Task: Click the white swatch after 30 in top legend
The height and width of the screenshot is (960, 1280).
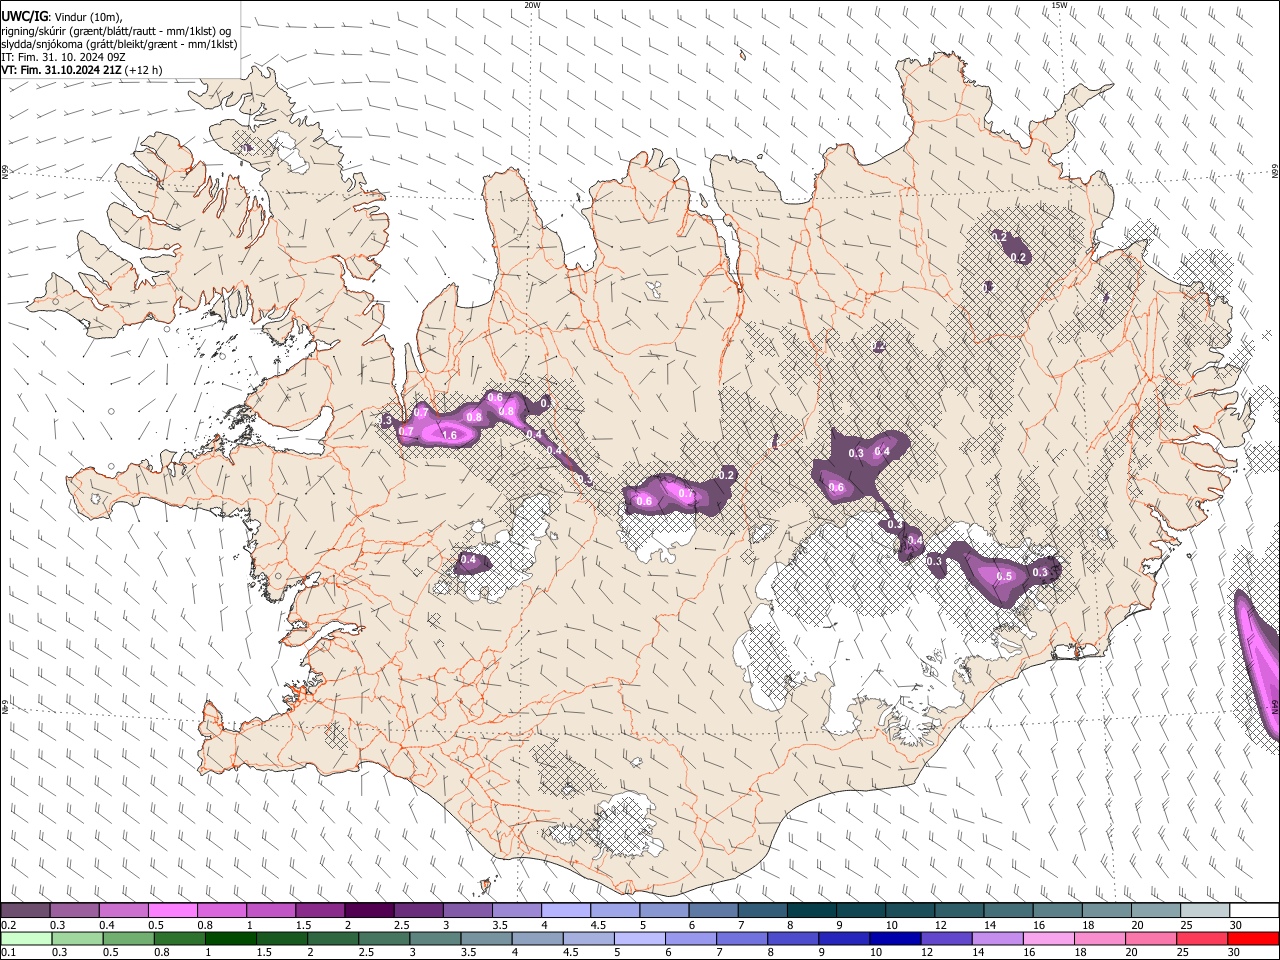Action: 1254,911
